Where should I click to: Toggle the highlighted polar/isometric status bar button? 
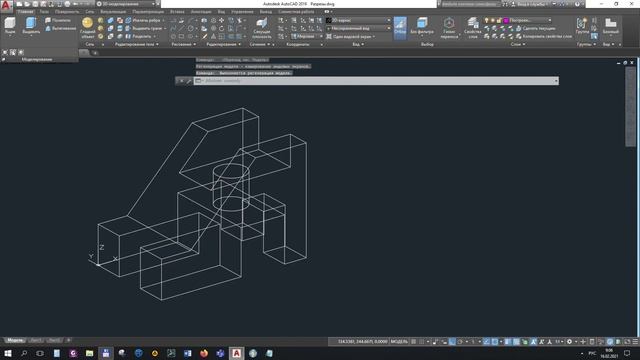tap(452, 342)
